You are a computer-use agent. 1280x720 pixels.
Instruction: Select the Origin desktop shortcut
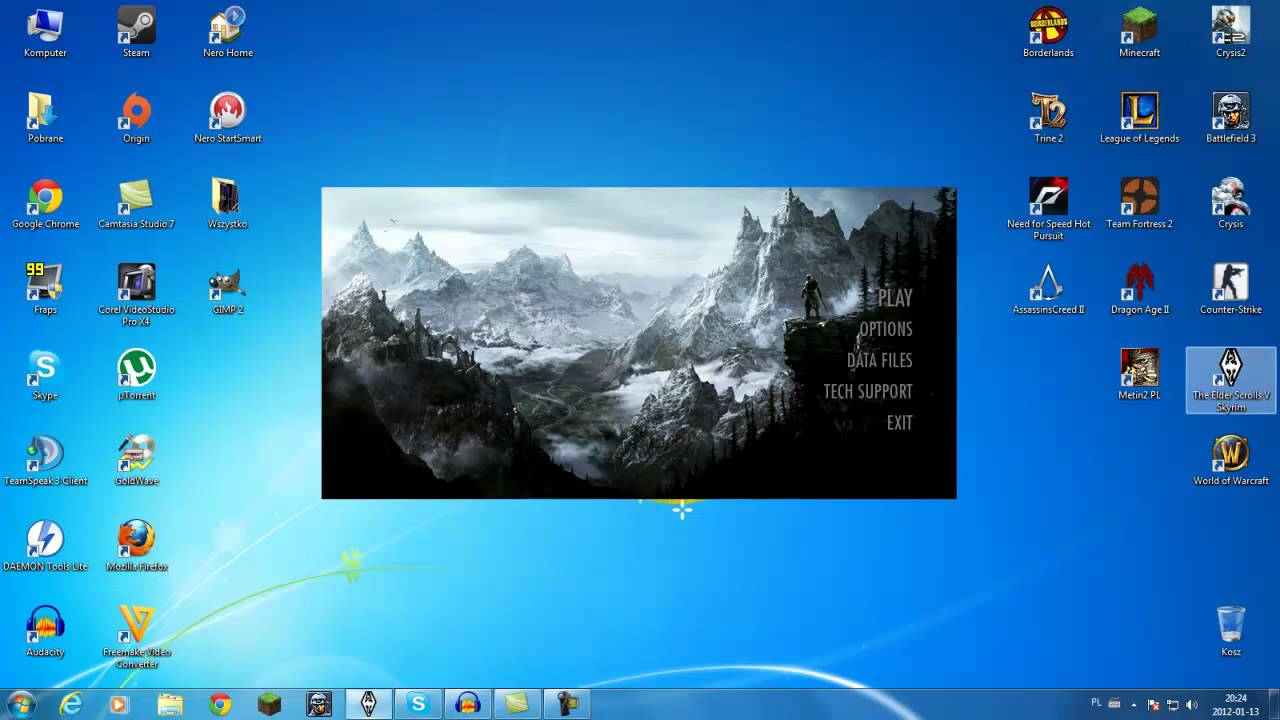(x=136, y=119)
